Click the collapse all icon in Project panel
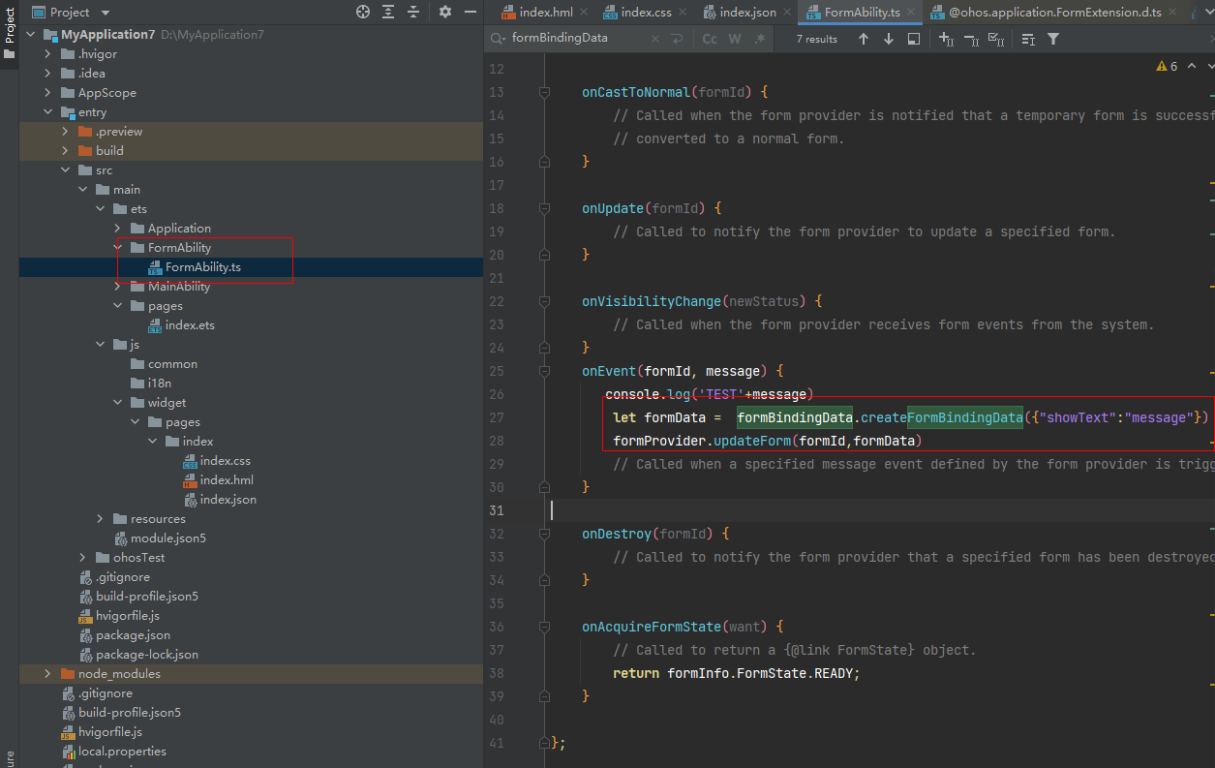The height and width of the screenshot is (768, 1215). pyautogui.click(x=413, y=12)
